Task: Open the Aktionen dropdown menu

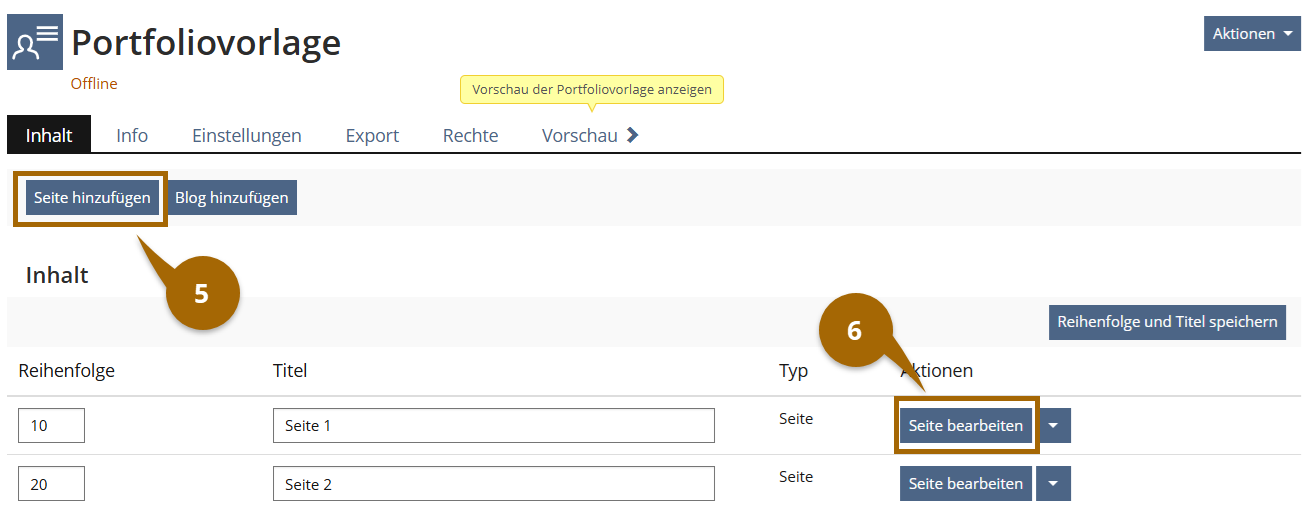Action: click(x=1251, y=33)
